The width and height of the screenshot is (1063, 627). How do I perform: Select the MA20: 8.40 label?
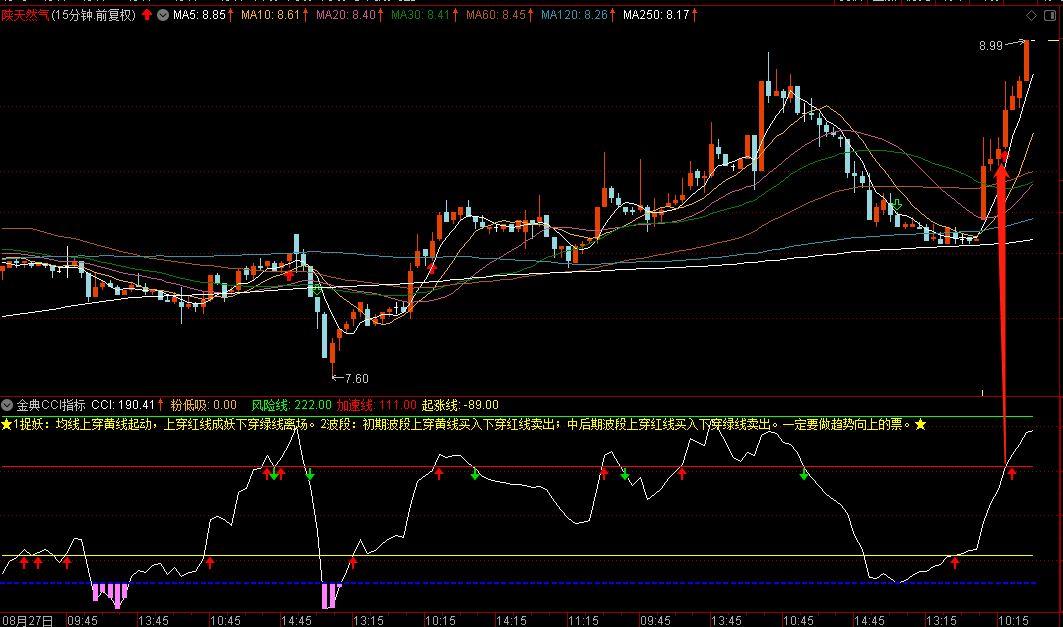pos(345,15)
